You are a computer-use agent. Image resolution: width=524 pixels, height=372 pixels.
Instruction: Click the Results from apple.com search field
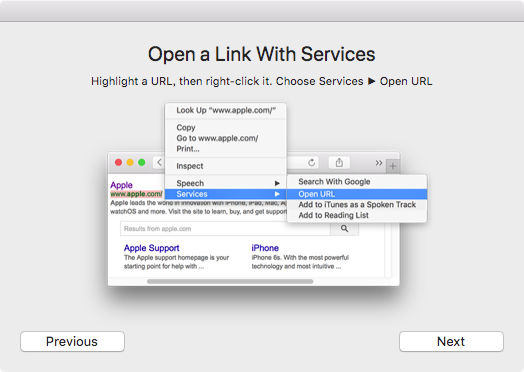(226, 229)
